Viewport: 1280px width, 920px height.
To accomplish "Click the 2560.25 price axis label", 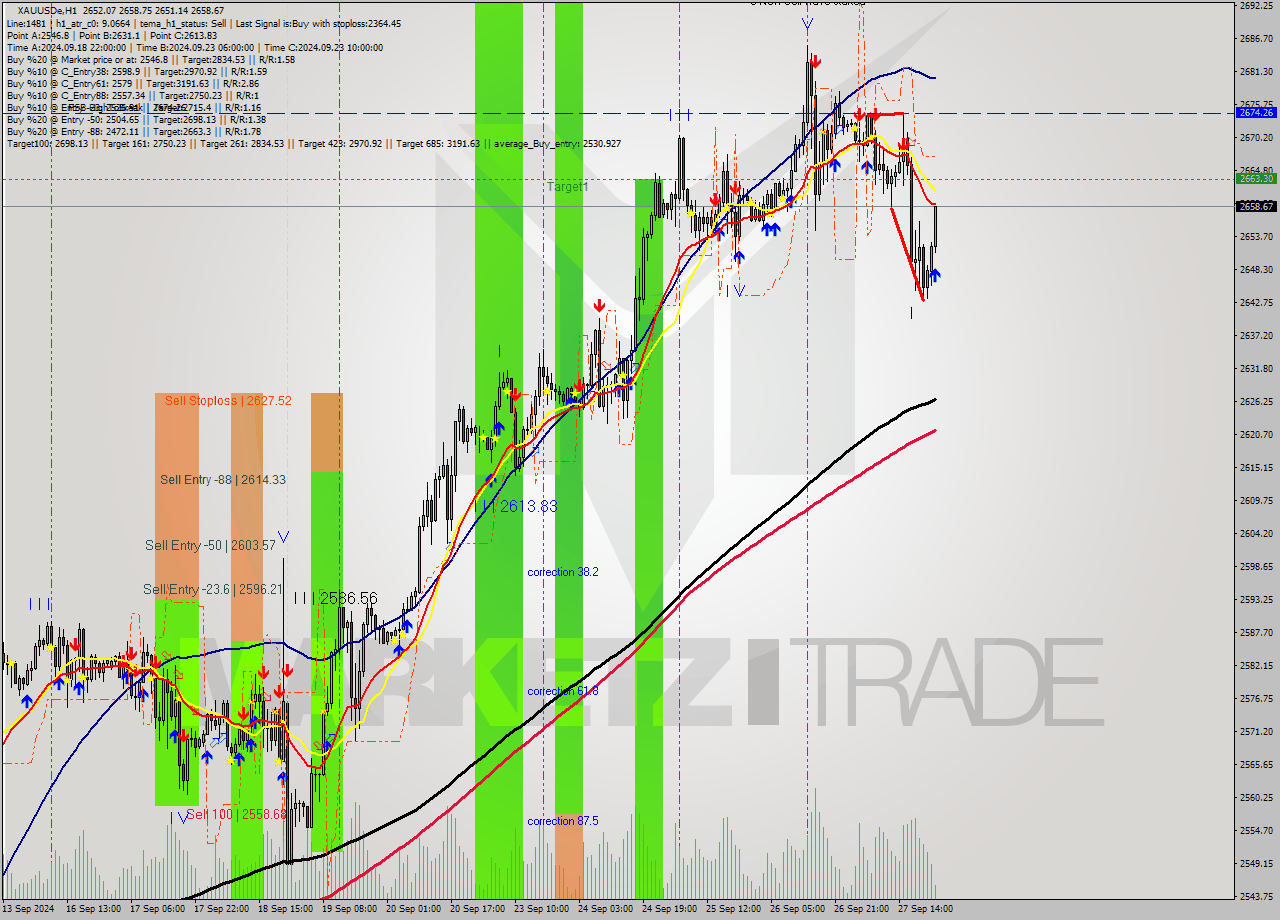I will [x=1256, y=797].
